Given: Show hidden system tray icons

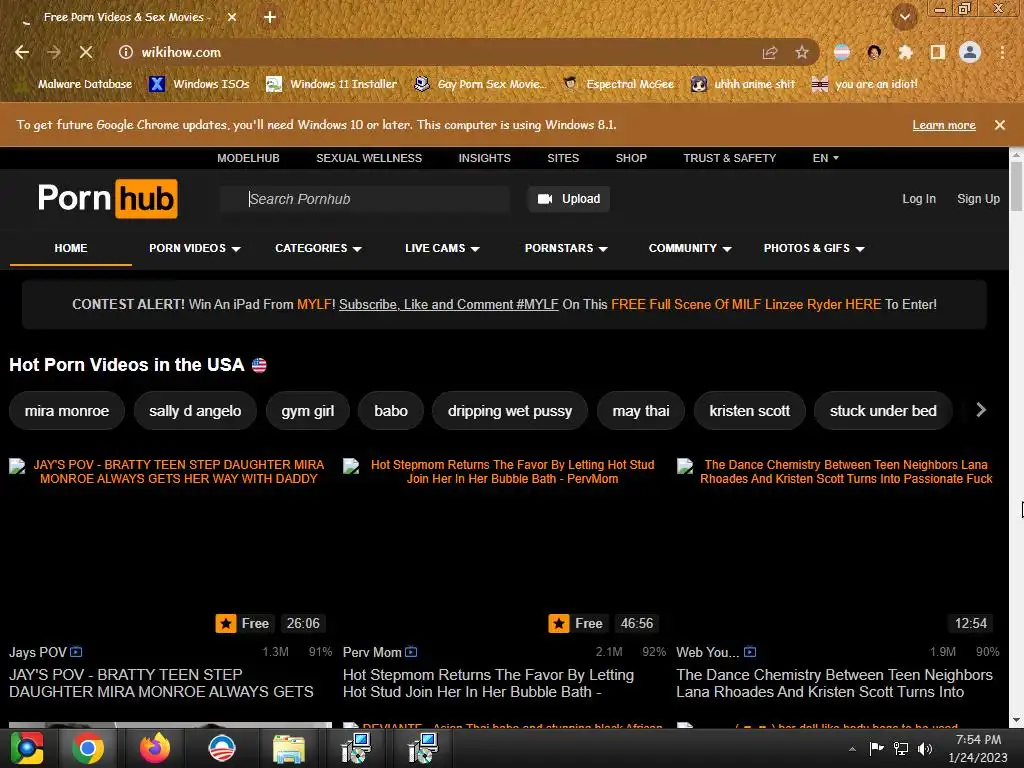Looking at the screenshot, I should pyautogui.click(x=852, y=749).
